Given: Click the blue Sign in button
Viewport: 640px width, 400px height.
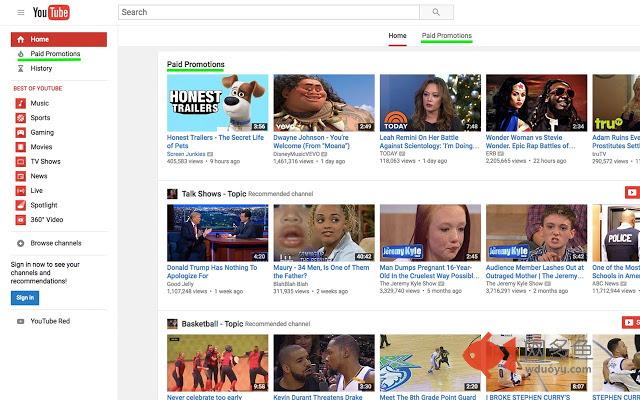Looking at the screenshot, I should coord(25,297).
